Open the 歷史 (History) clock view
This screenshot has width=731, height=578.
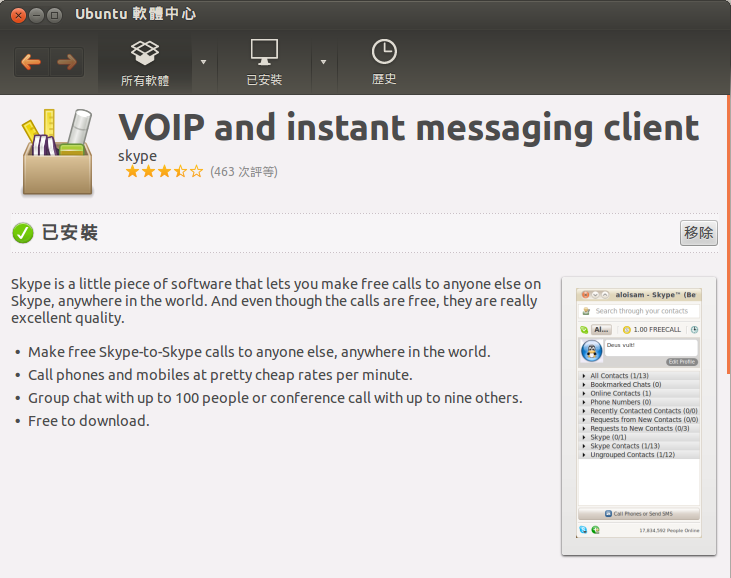(x=384, y=63)
